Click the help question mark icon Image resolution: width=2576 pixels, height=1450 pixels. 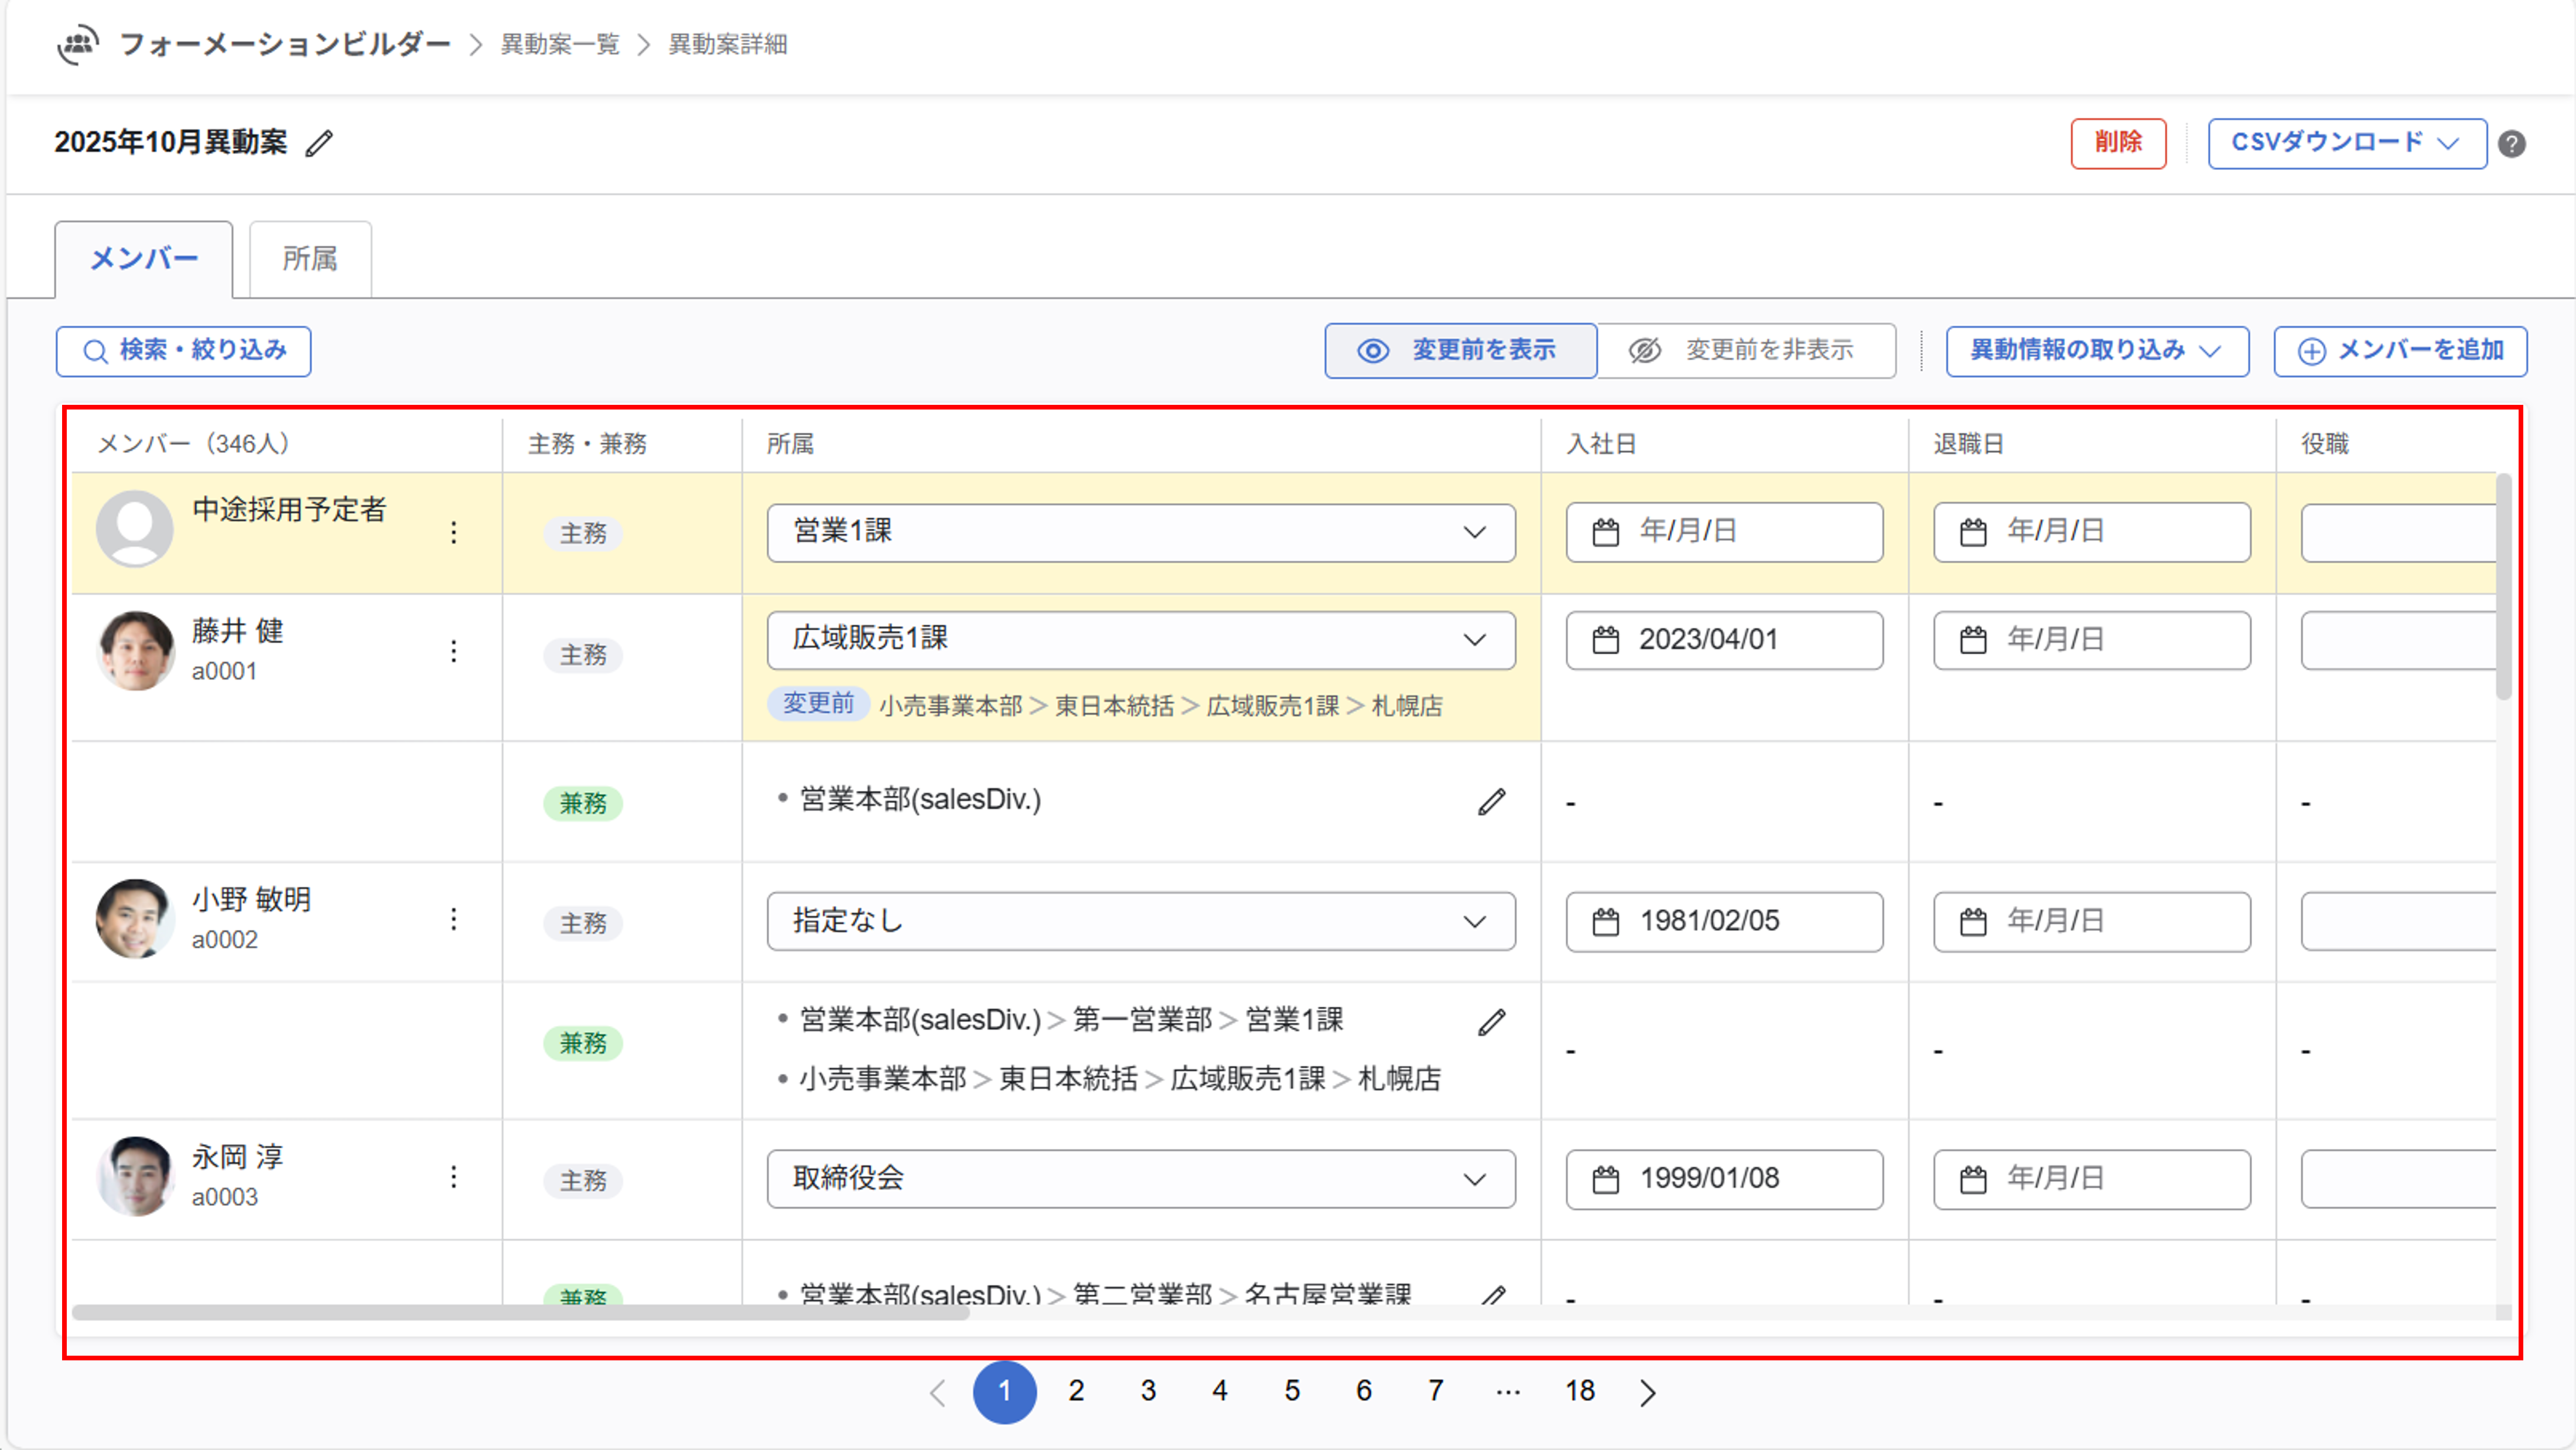[x=2511, y=144]
